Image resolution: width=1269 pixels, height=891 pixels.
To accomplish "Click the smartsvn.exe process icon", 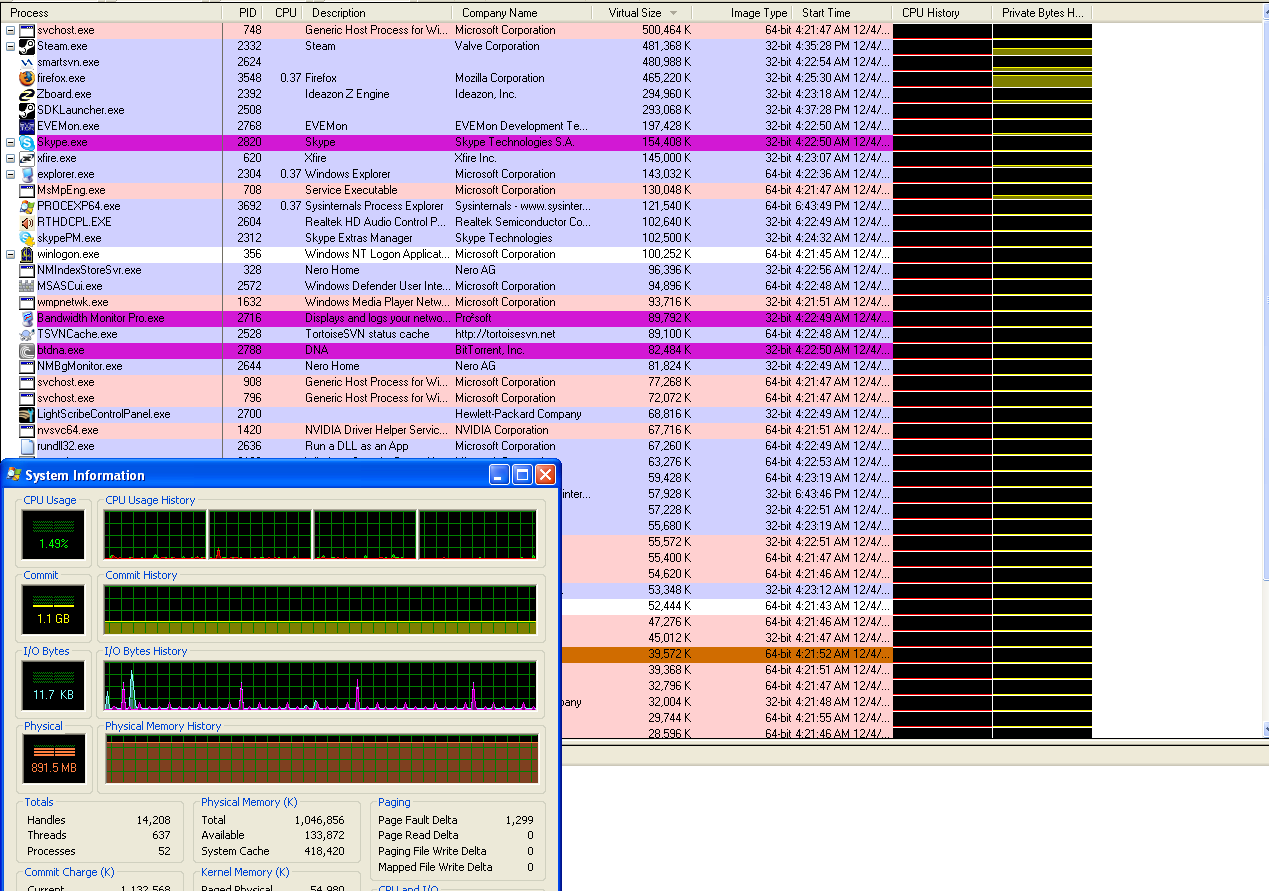I will (27, 62).
